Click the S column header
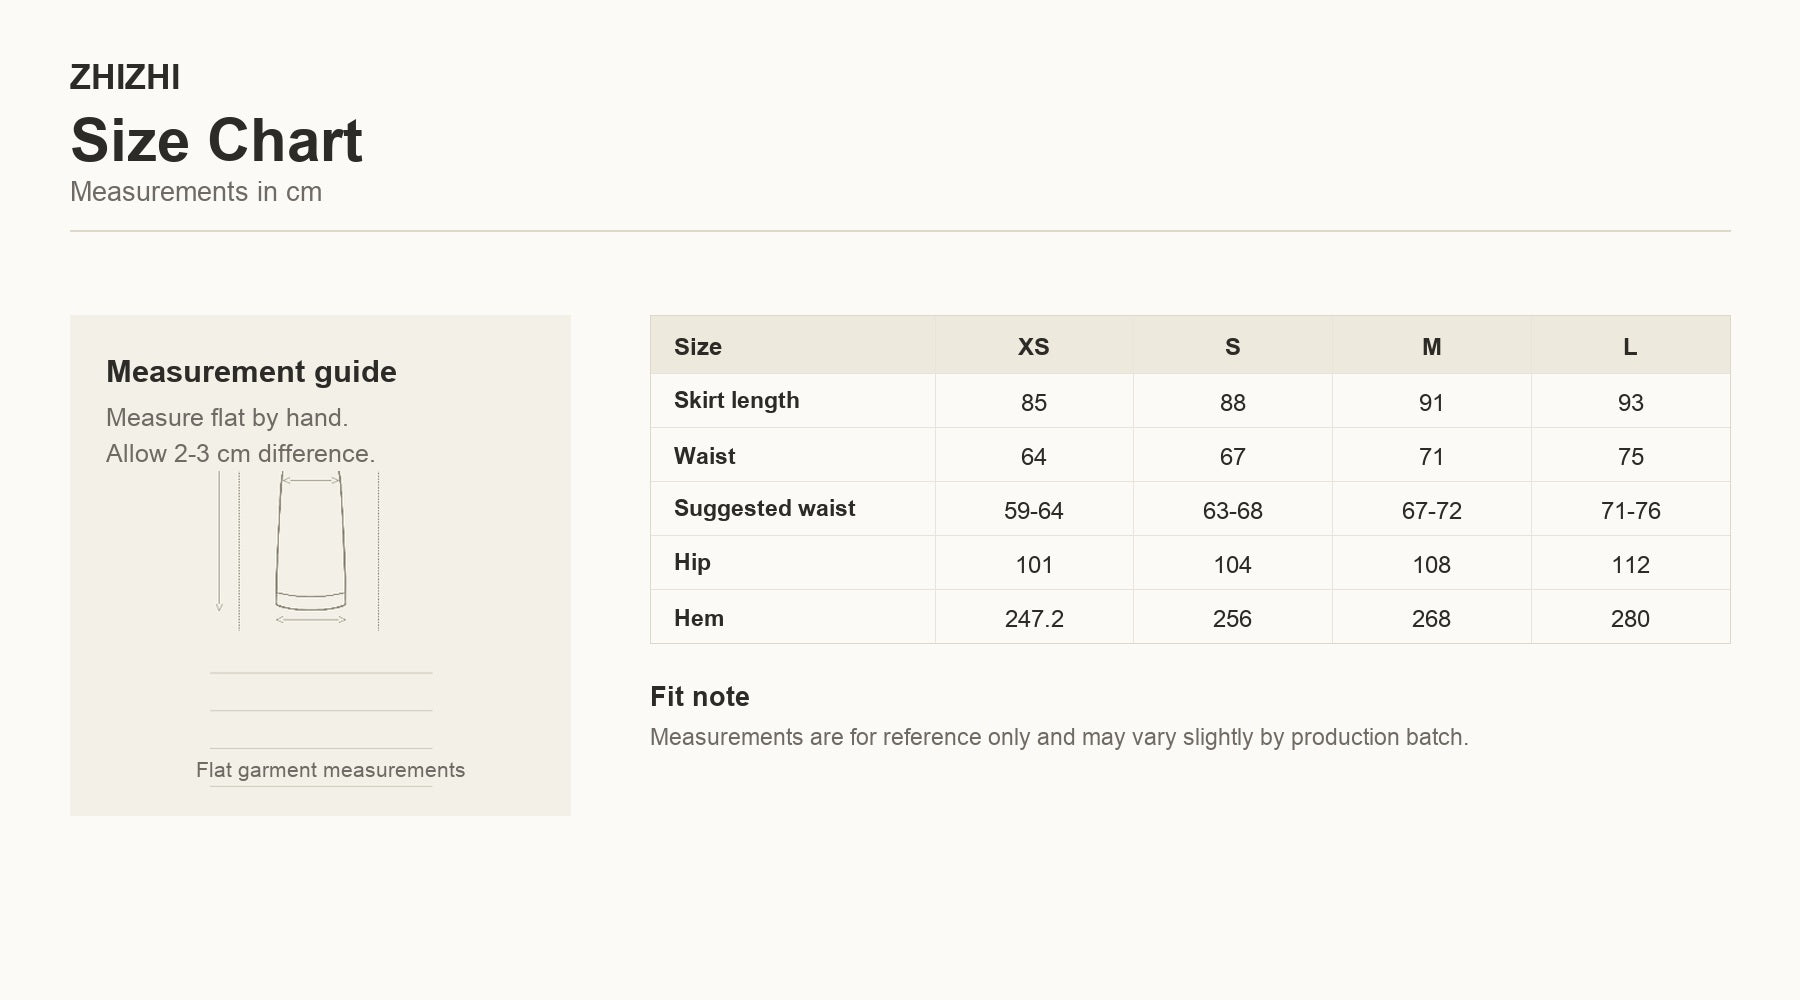 click(x=1232, y=346)
